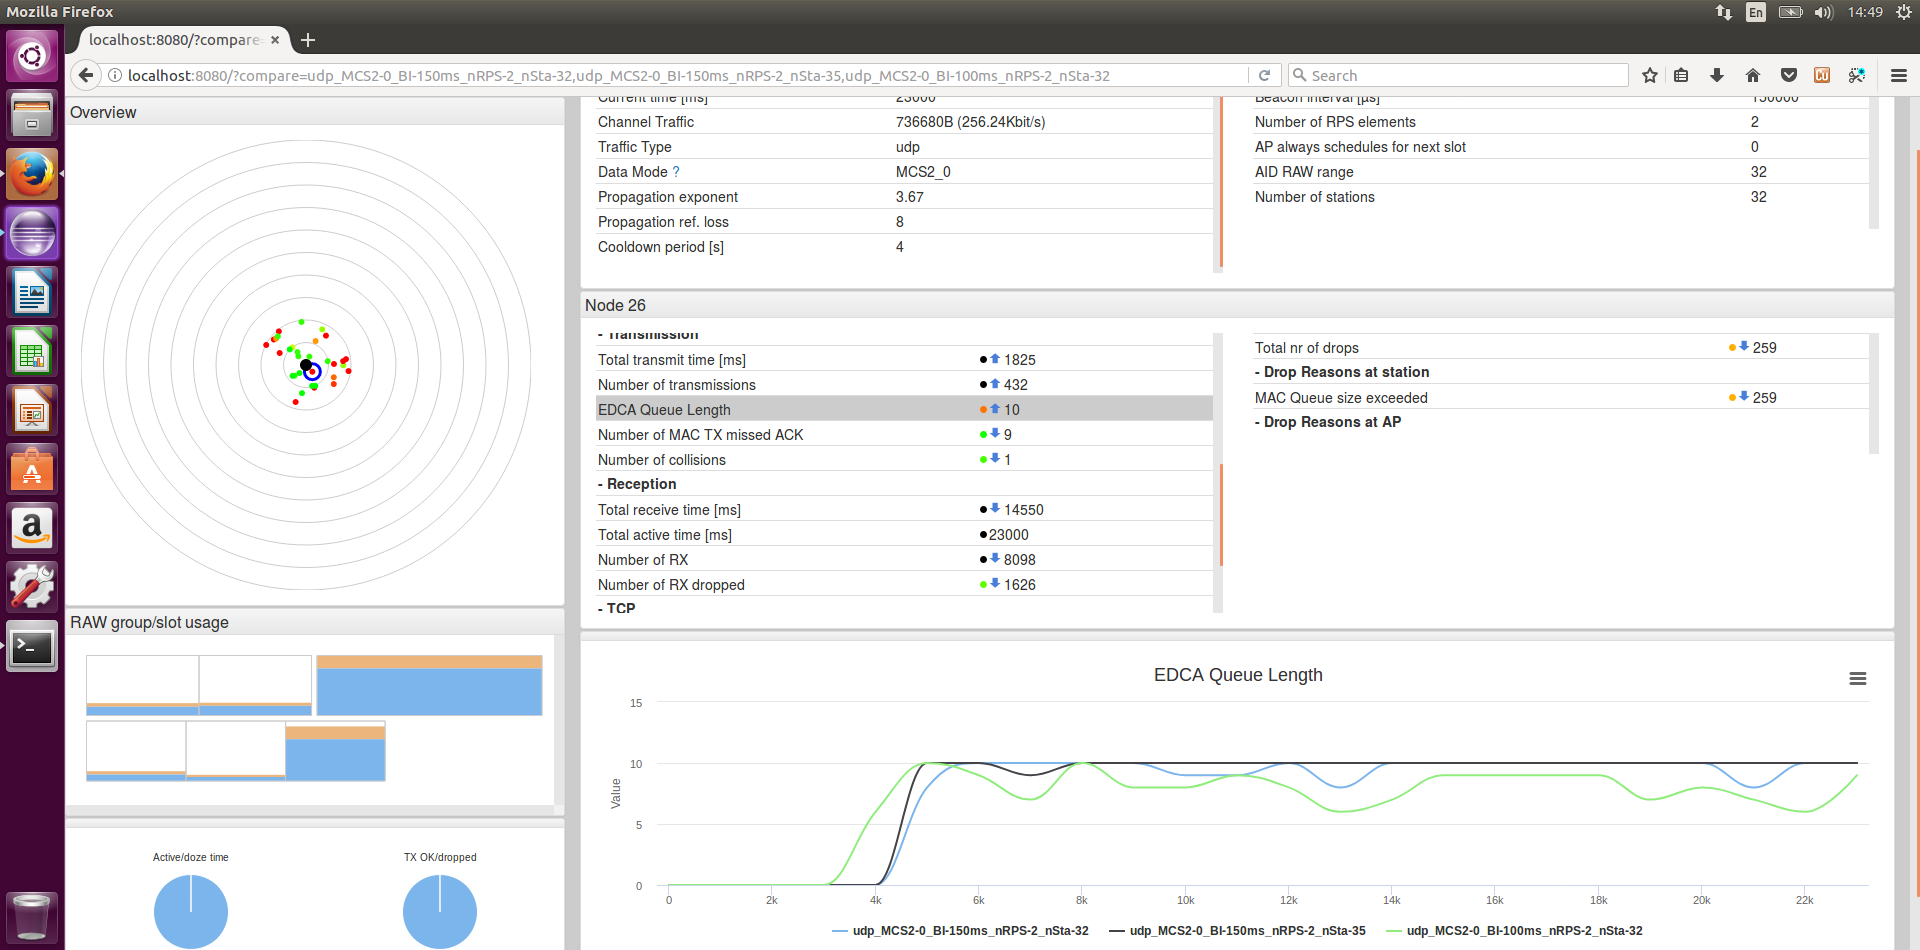
Task: Open the Terminal from the launcher
Action: (x=32, y=647)
